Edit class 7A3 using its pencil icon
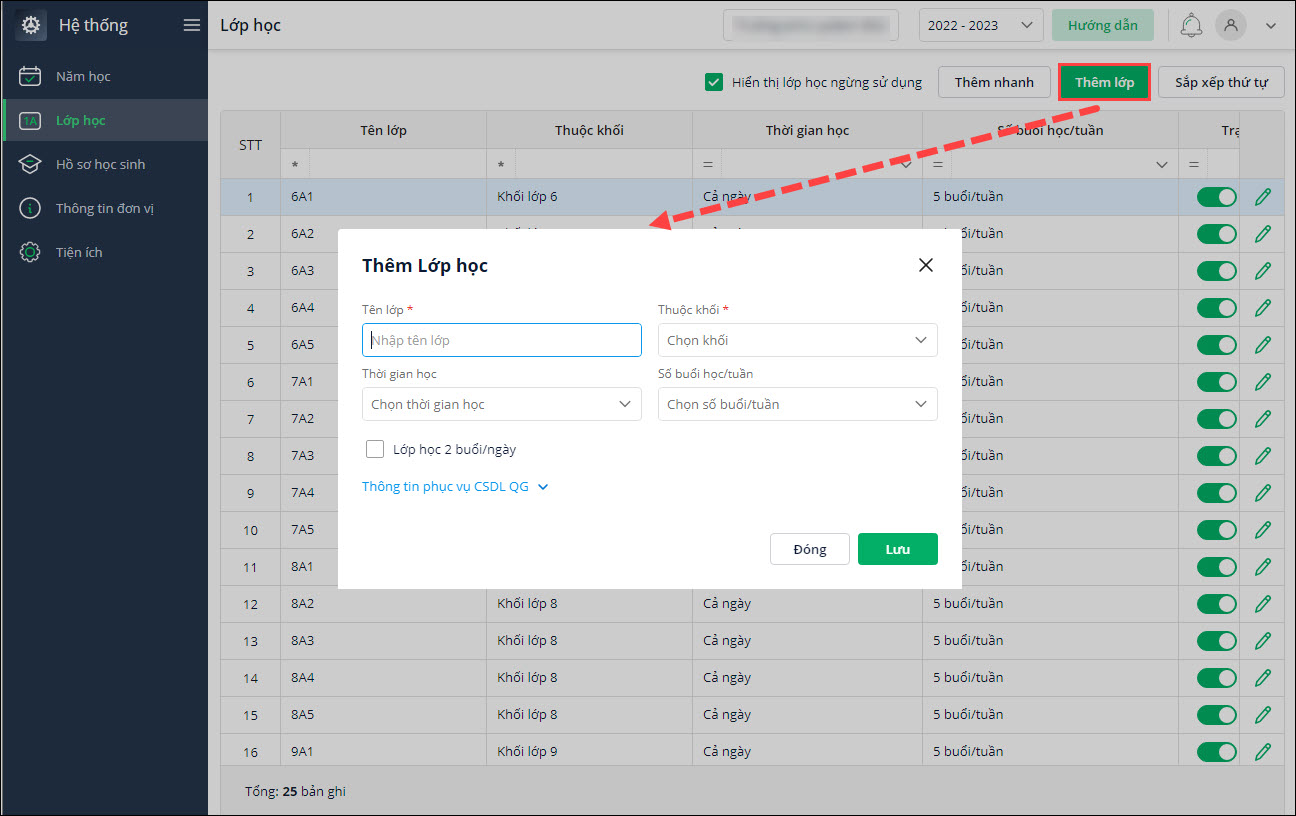1296x816 pixels. coord(1263,455)
